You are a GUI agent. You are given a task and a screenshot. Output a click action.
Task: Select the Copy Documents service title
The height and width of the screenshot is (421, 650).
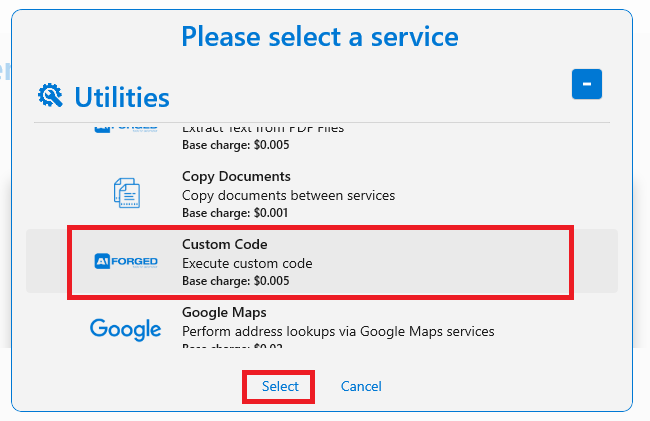[236, 176]
